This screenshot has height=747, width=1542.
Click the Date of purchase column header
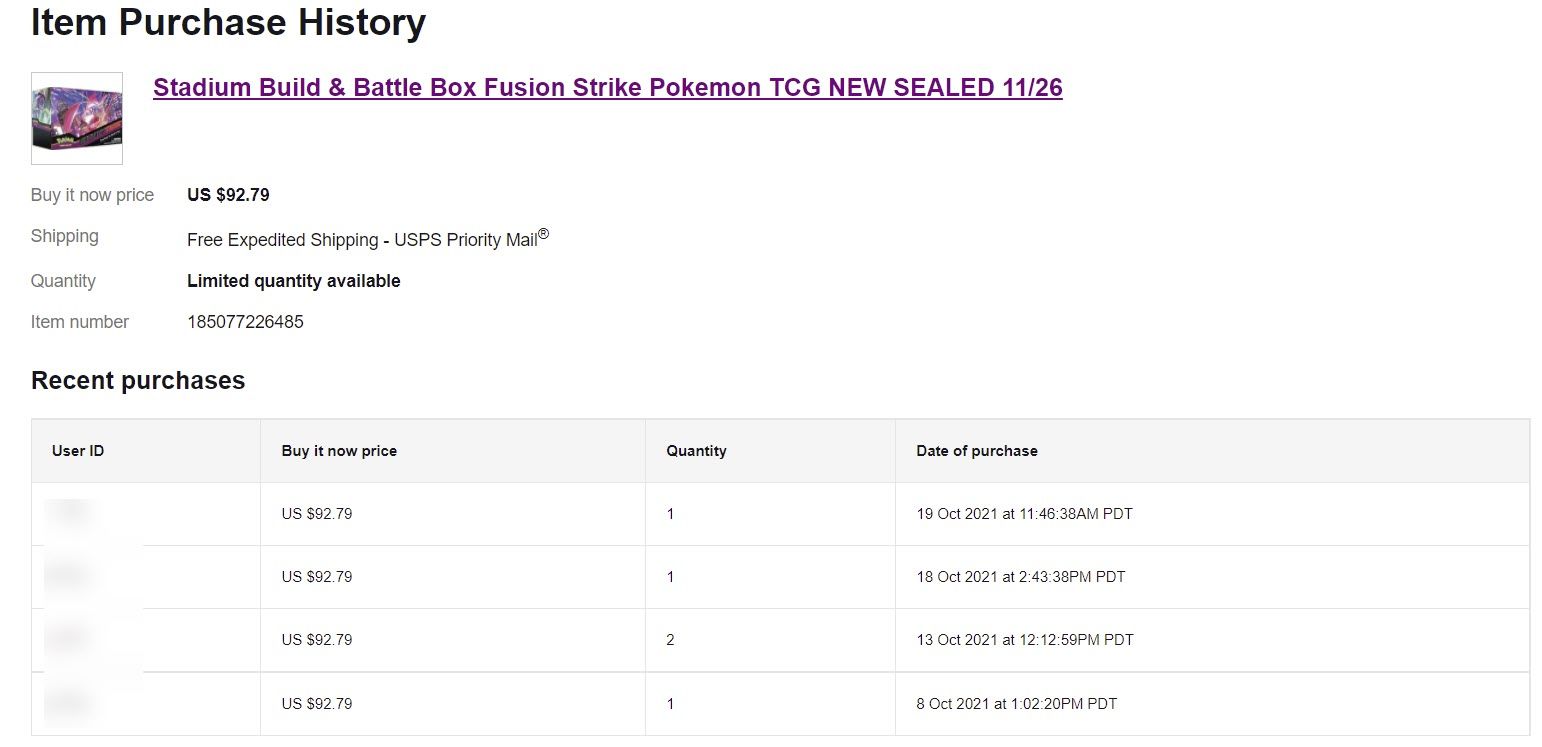977,451
